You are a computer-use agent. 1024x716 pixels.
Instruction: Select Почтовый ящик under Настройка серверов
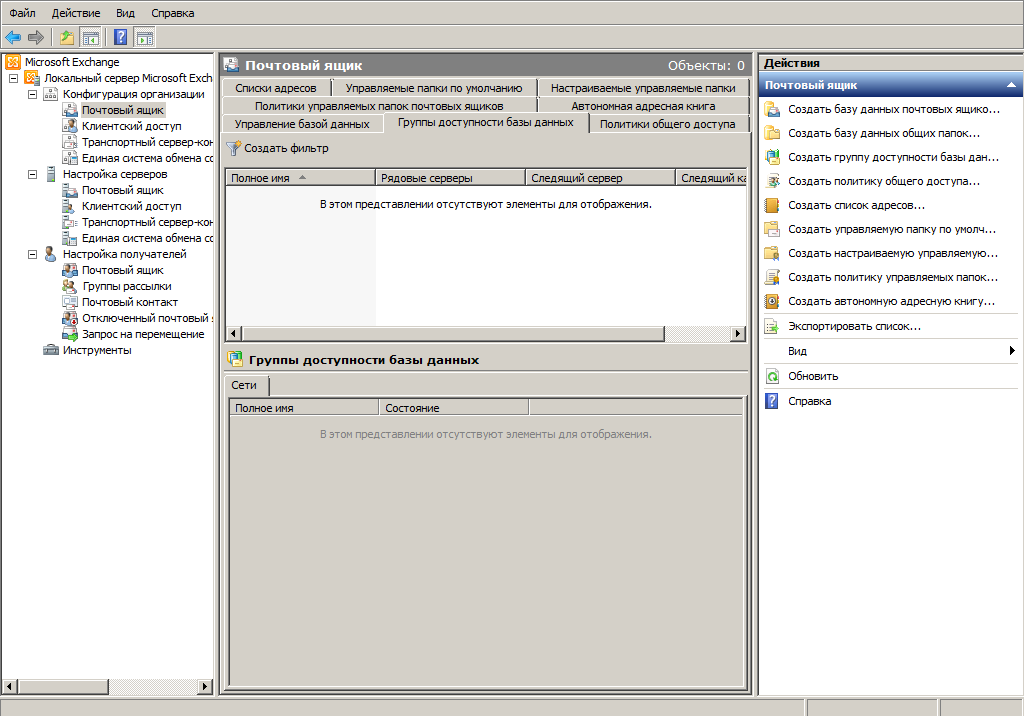(123, 190)
